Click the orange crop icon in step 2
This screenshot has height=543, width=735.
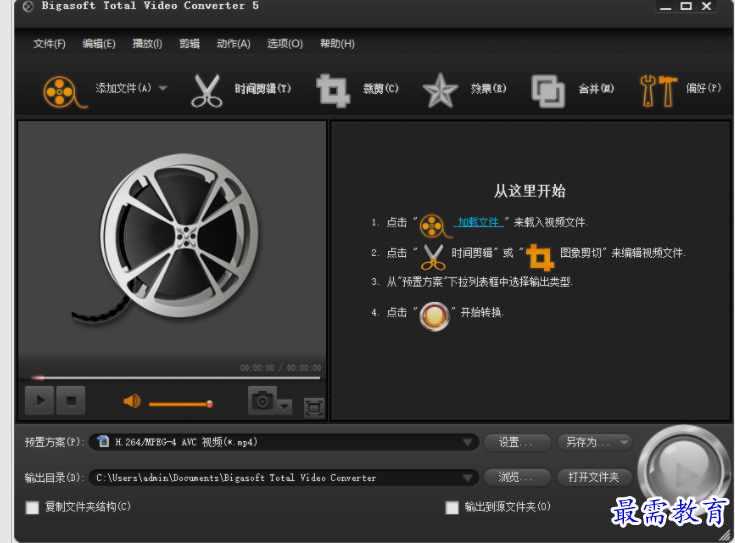(x=540, y=257)
